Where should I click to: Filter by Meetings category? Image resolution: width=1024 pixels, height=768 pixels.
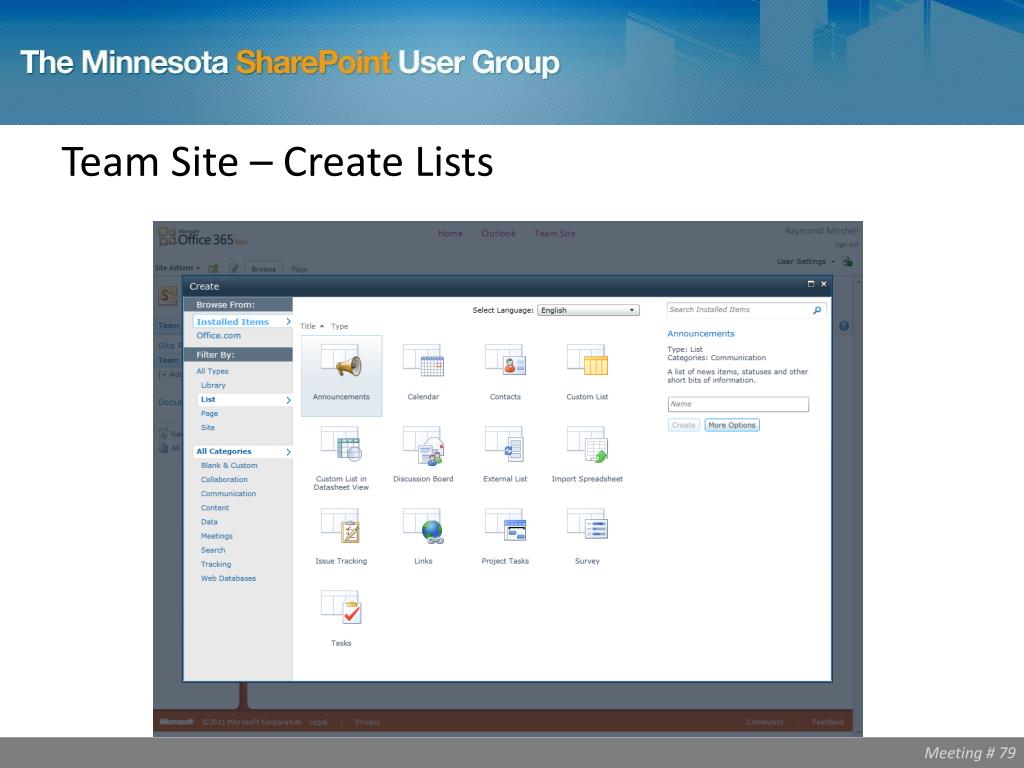(x=217, y=536)
